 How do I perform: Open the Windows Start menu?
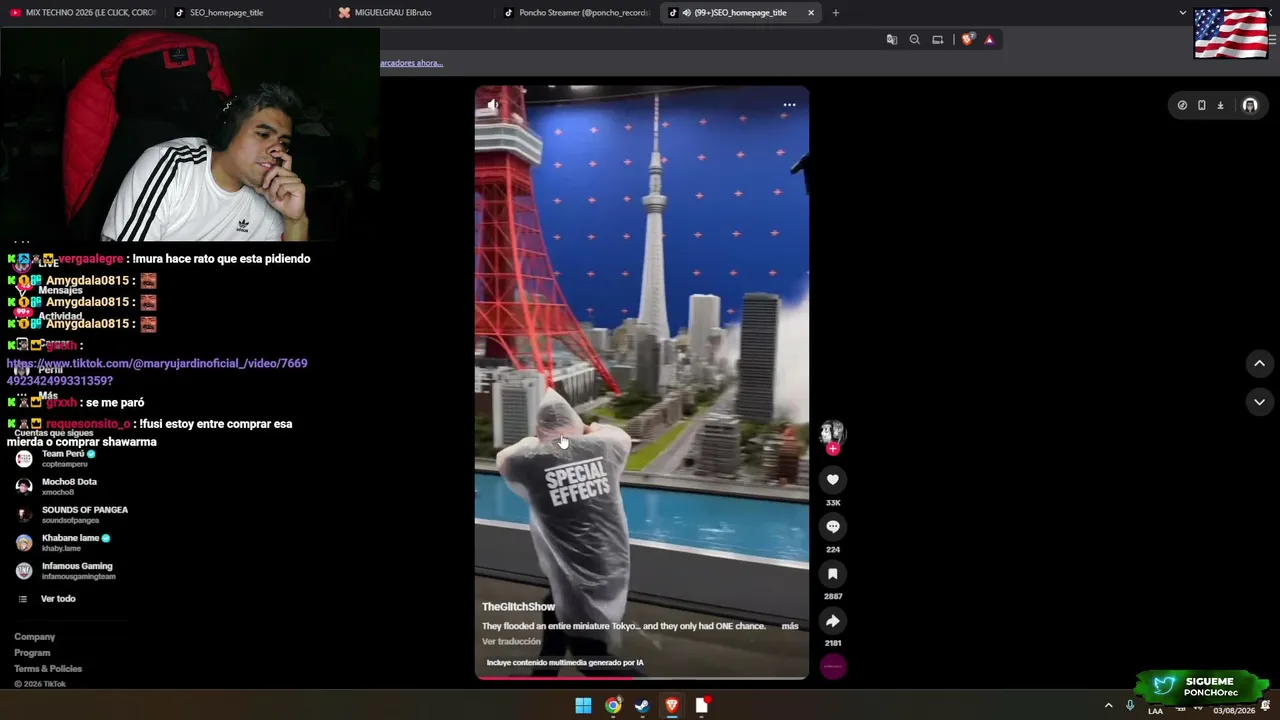point(583,706)
